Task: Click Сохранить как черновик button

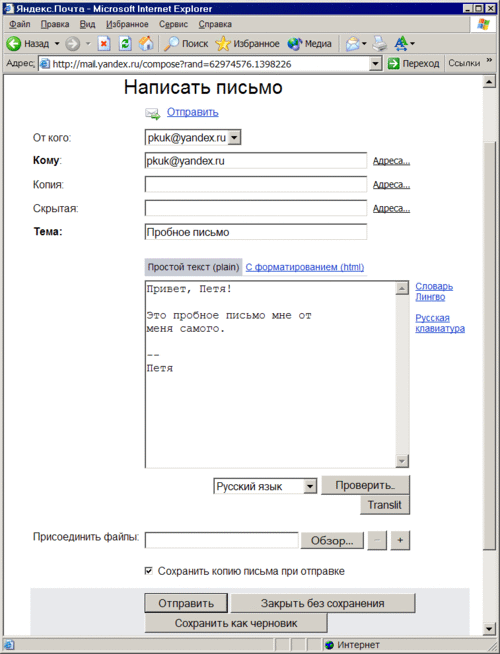Action: click(x=236, y=623)
